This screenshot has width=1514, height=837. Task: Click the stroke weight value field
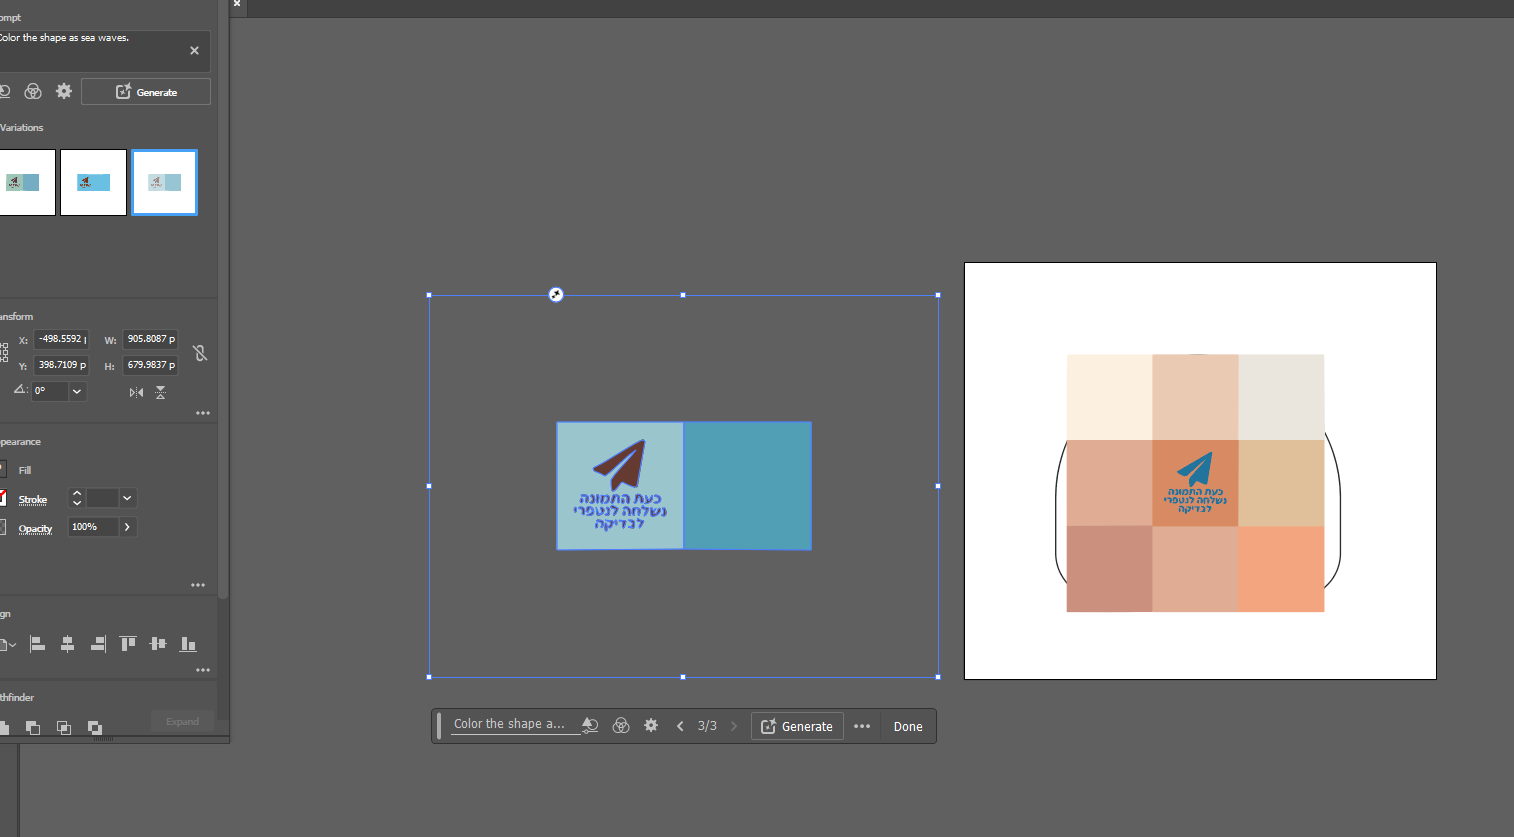pos(102,498)
